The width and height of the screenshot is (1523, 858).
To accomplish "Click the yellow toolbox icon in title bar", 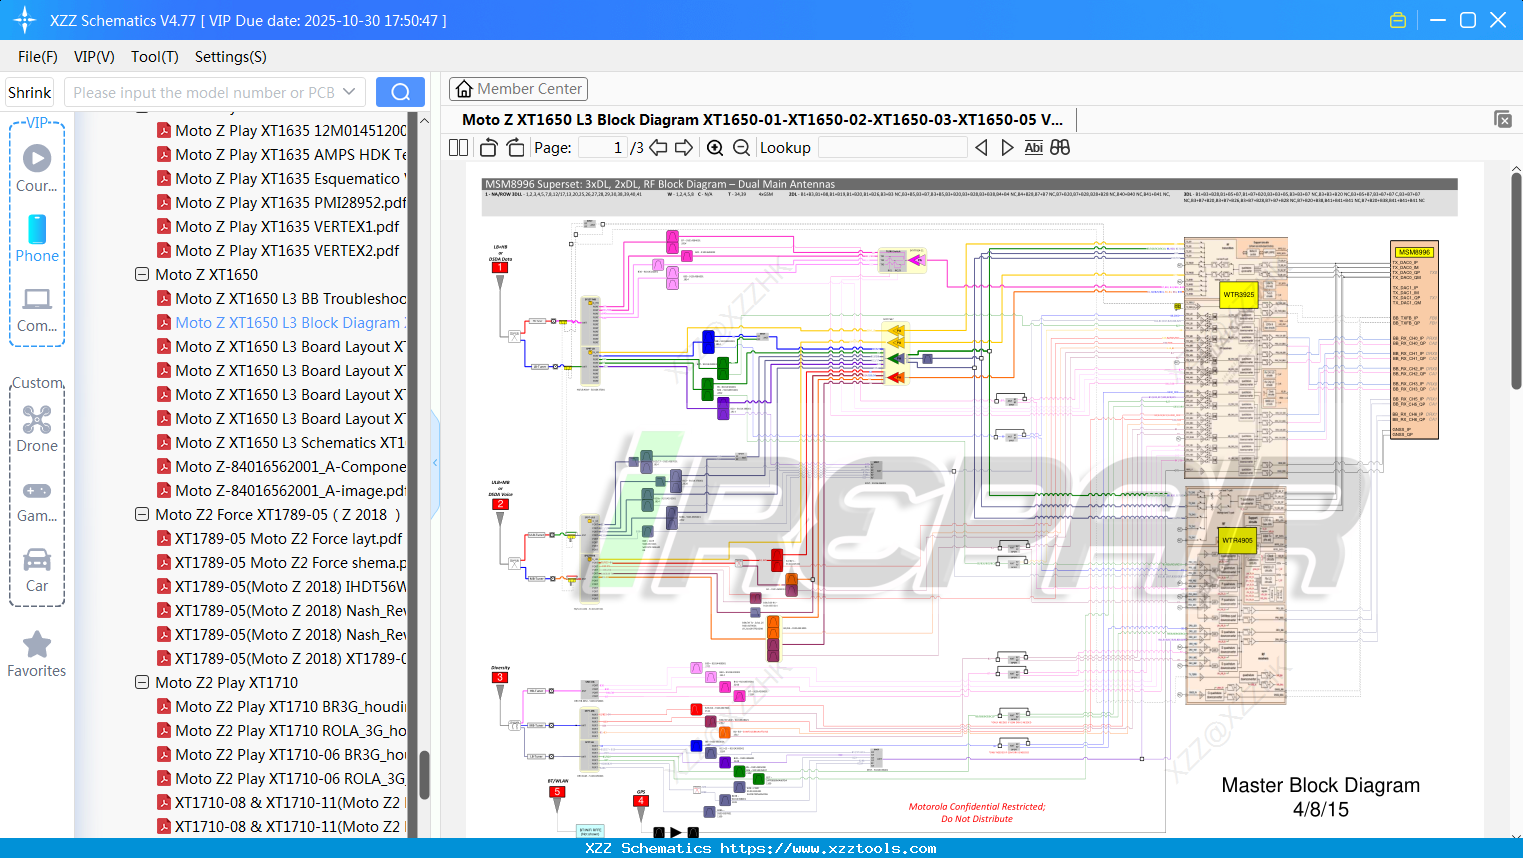I will tap(1398, 20).
